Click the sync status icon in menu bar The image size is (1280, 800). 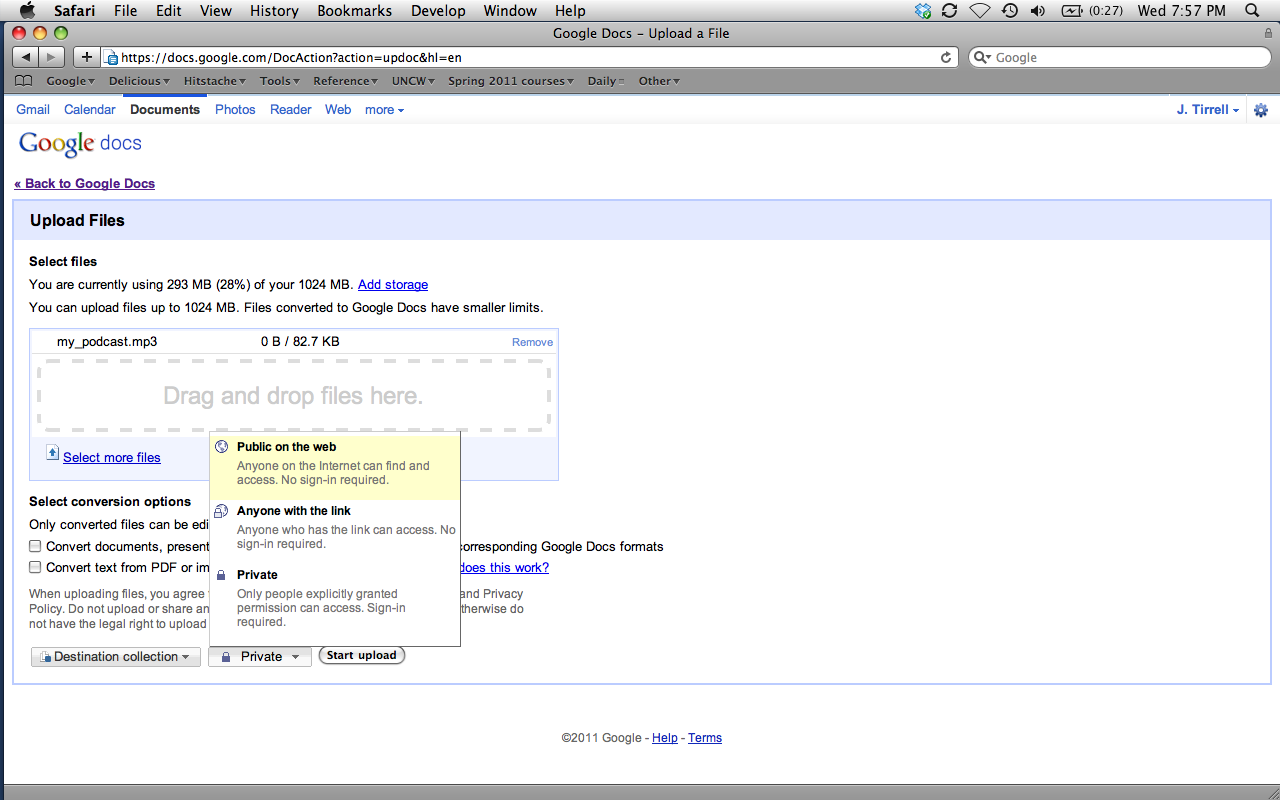pyautogui.click(x=950, y=11)
